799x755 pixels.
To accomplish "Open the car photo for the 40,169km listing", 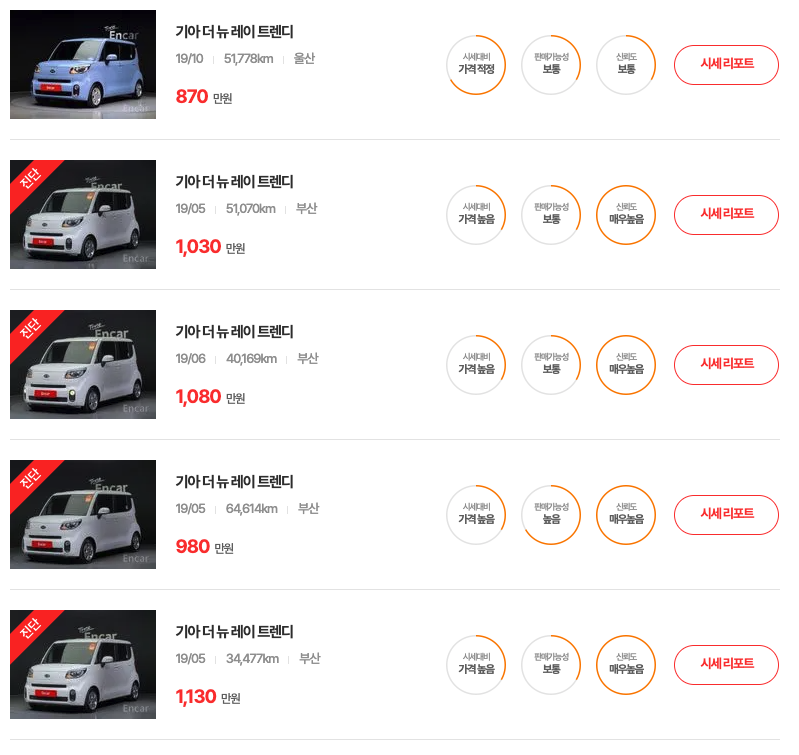I will [x=83, y=364].
